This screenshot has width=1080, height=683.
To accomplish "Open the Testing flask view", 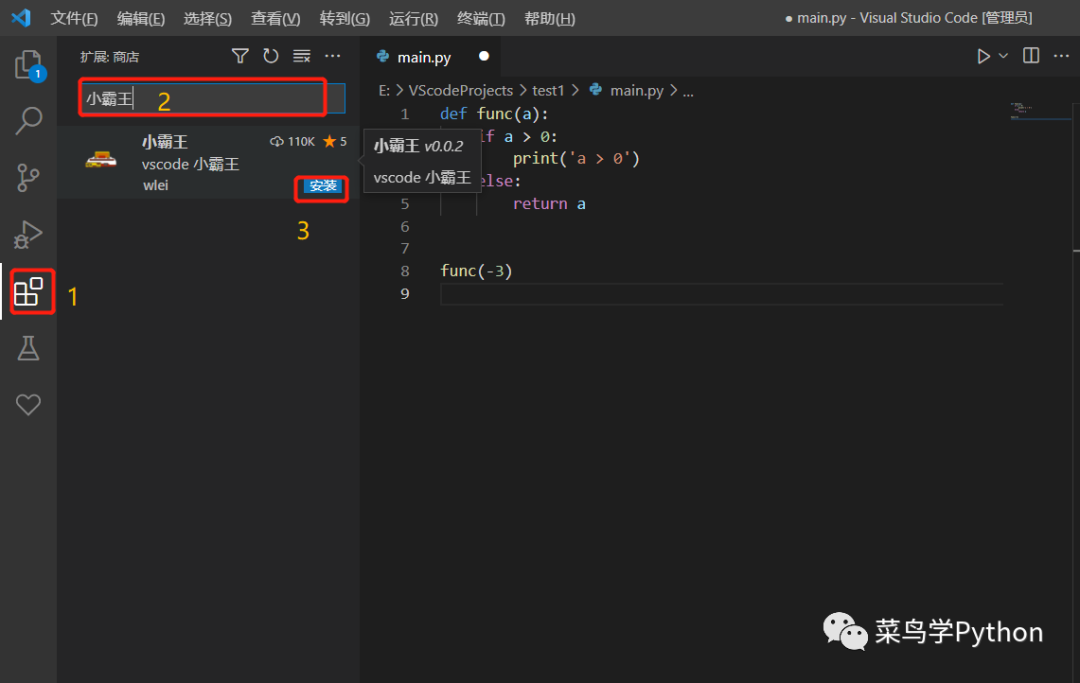I will (28, 348).
